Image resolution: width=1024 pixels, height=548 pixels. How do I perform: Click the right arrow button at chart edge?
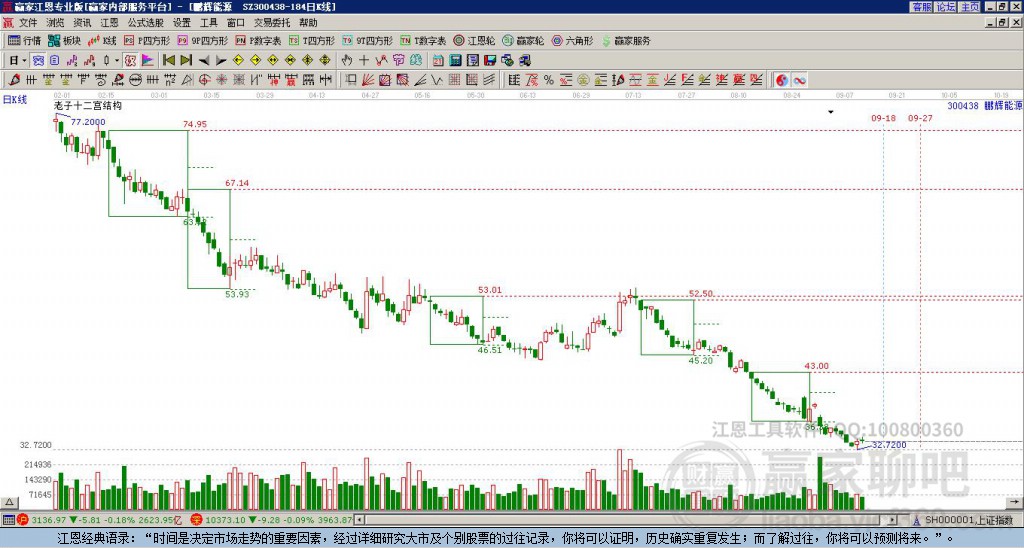[x=1015, y=502]
